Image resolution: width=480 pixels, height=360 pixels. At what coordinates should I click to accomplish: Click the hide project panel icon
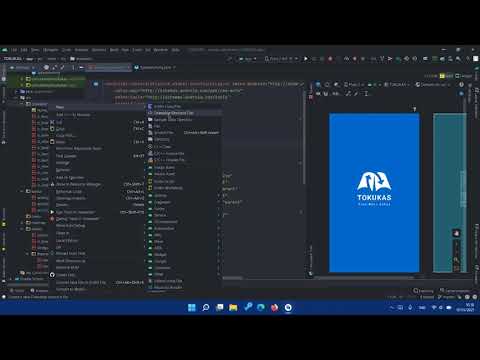tap(82, 68)
